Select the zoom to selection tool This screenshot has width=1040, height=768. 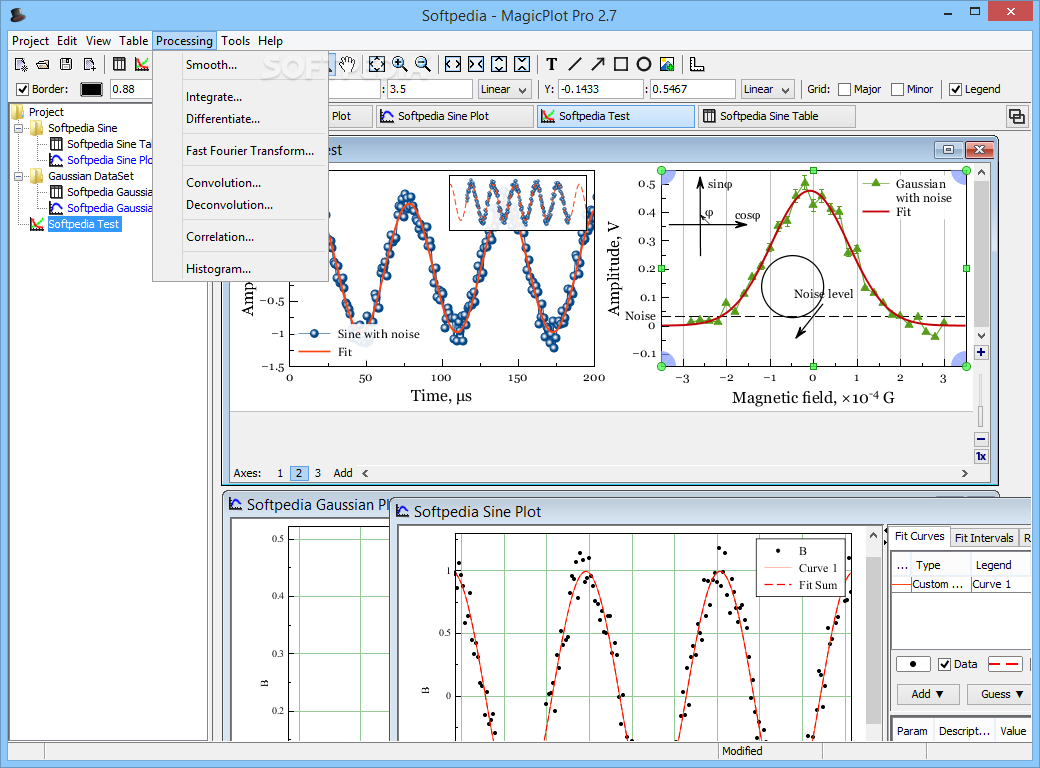(x=377, y=64)
